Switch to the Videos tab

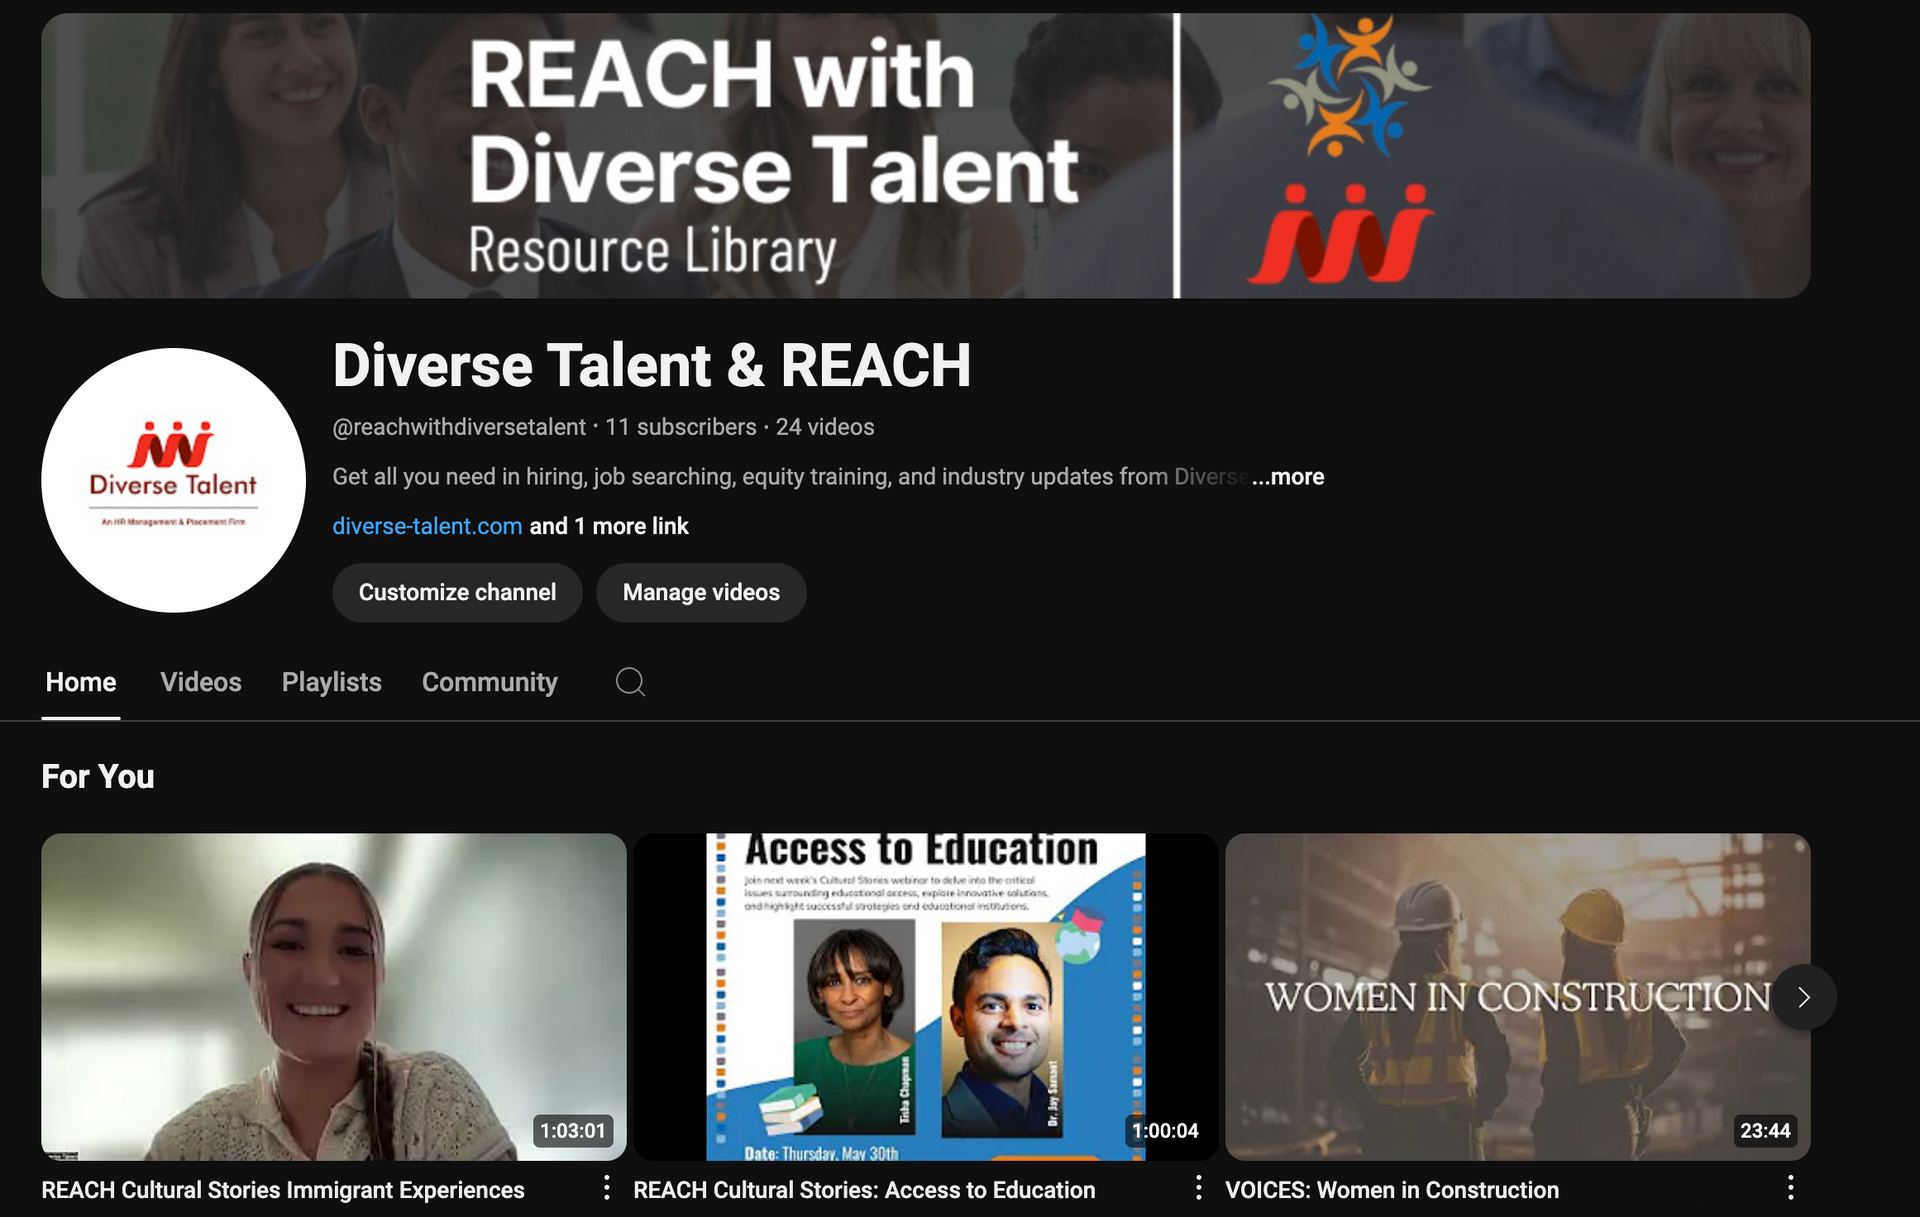[201, 682]
